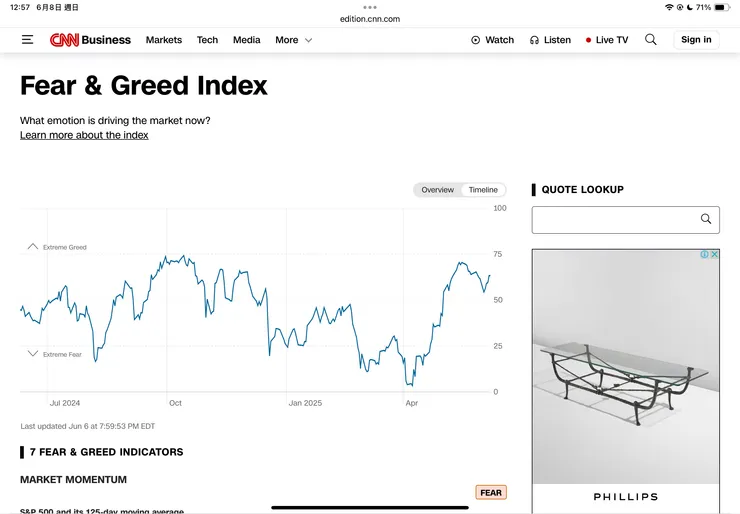Click the Live TV link
The image size is (740, 514).
(x=607, y=40)
